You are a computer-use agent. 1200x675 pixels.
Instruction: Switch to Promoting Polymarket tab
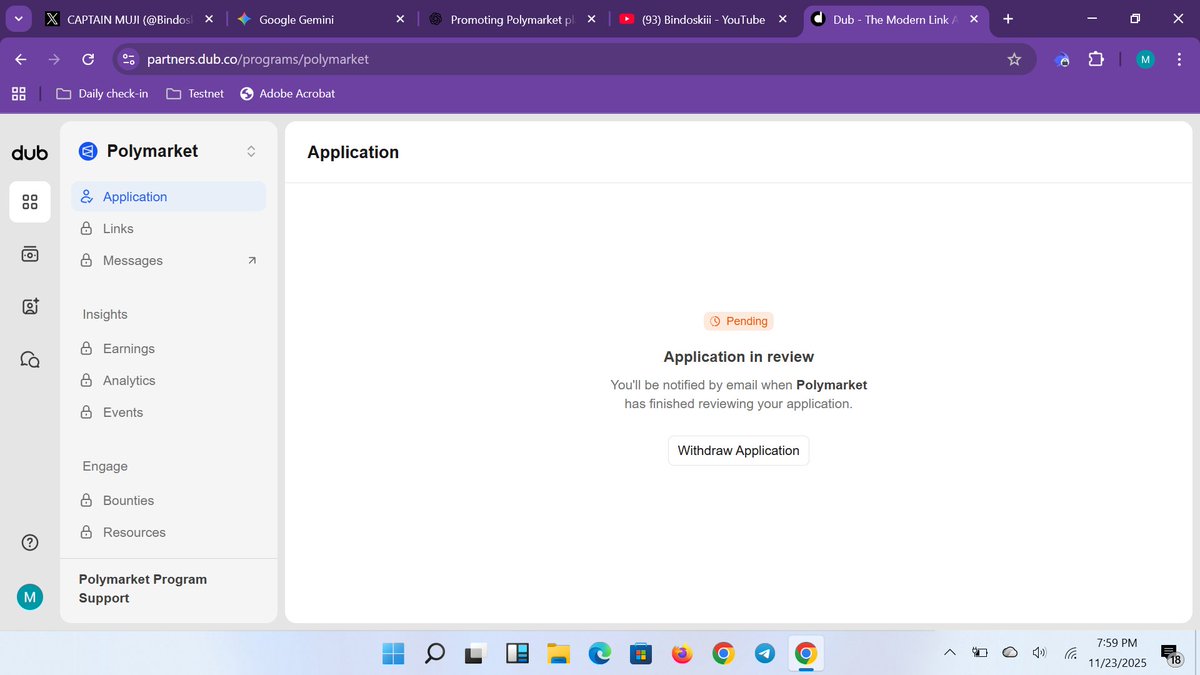[x=512, y=19]
